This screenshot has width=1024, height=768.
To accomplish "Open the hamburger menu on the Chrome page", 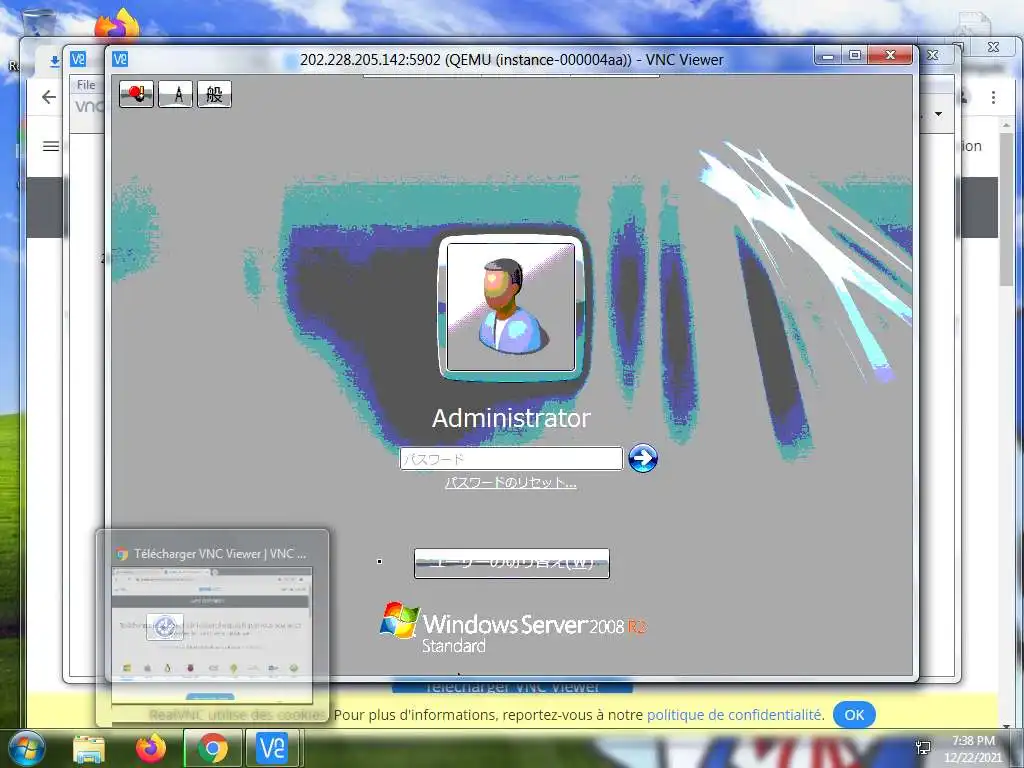I will (x=50, y=146).
